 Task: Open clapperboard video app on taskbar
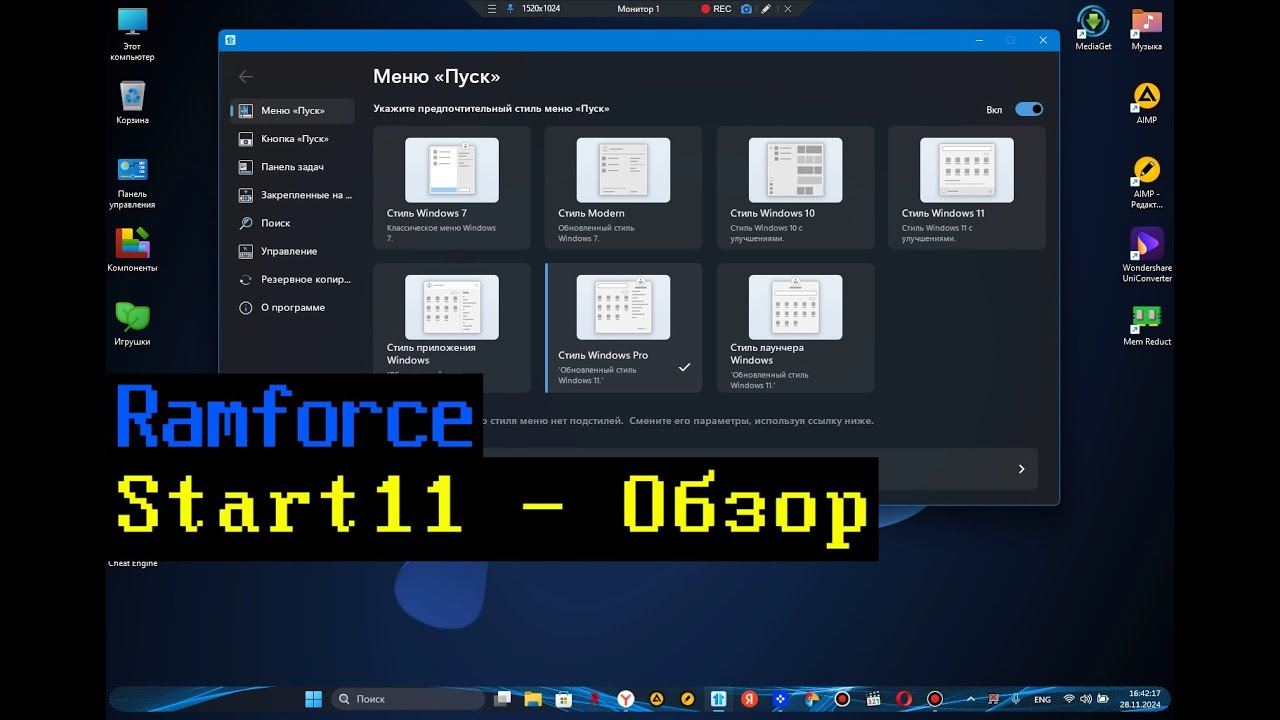(872, 699)
